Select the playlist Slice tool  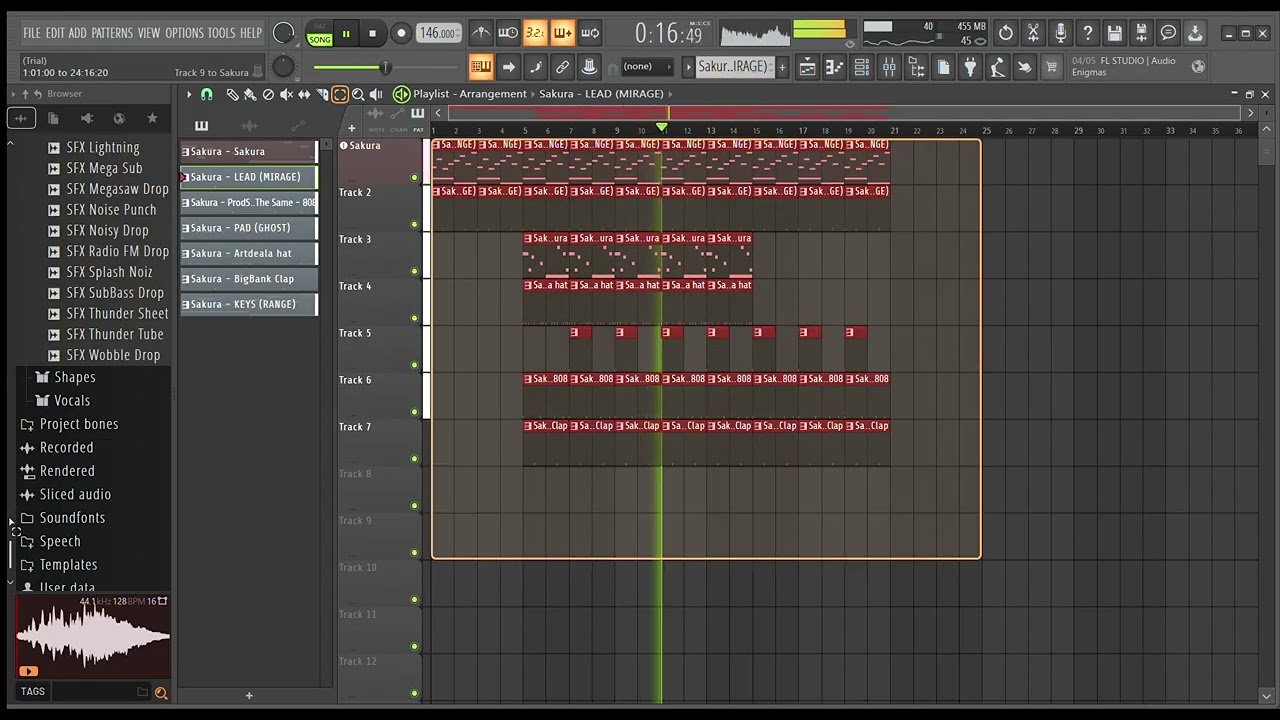[322, 94]
